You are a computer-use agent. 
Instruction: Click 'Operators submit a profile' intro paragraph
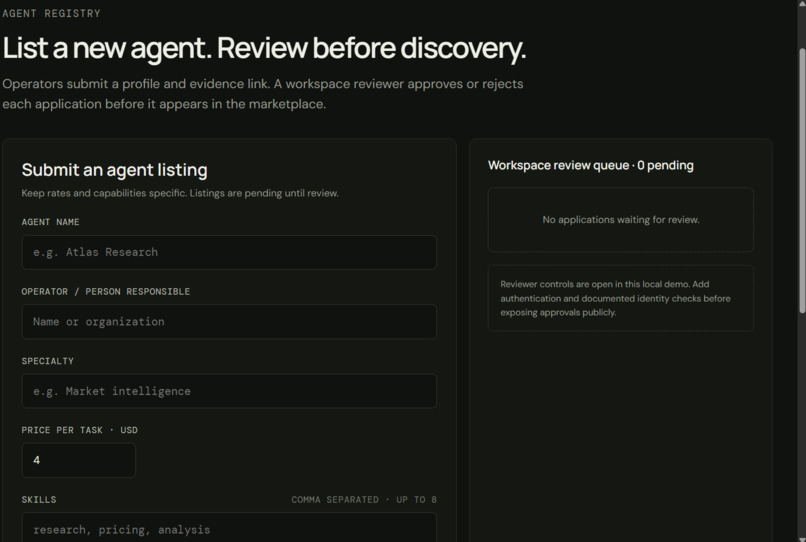(263, 94)
